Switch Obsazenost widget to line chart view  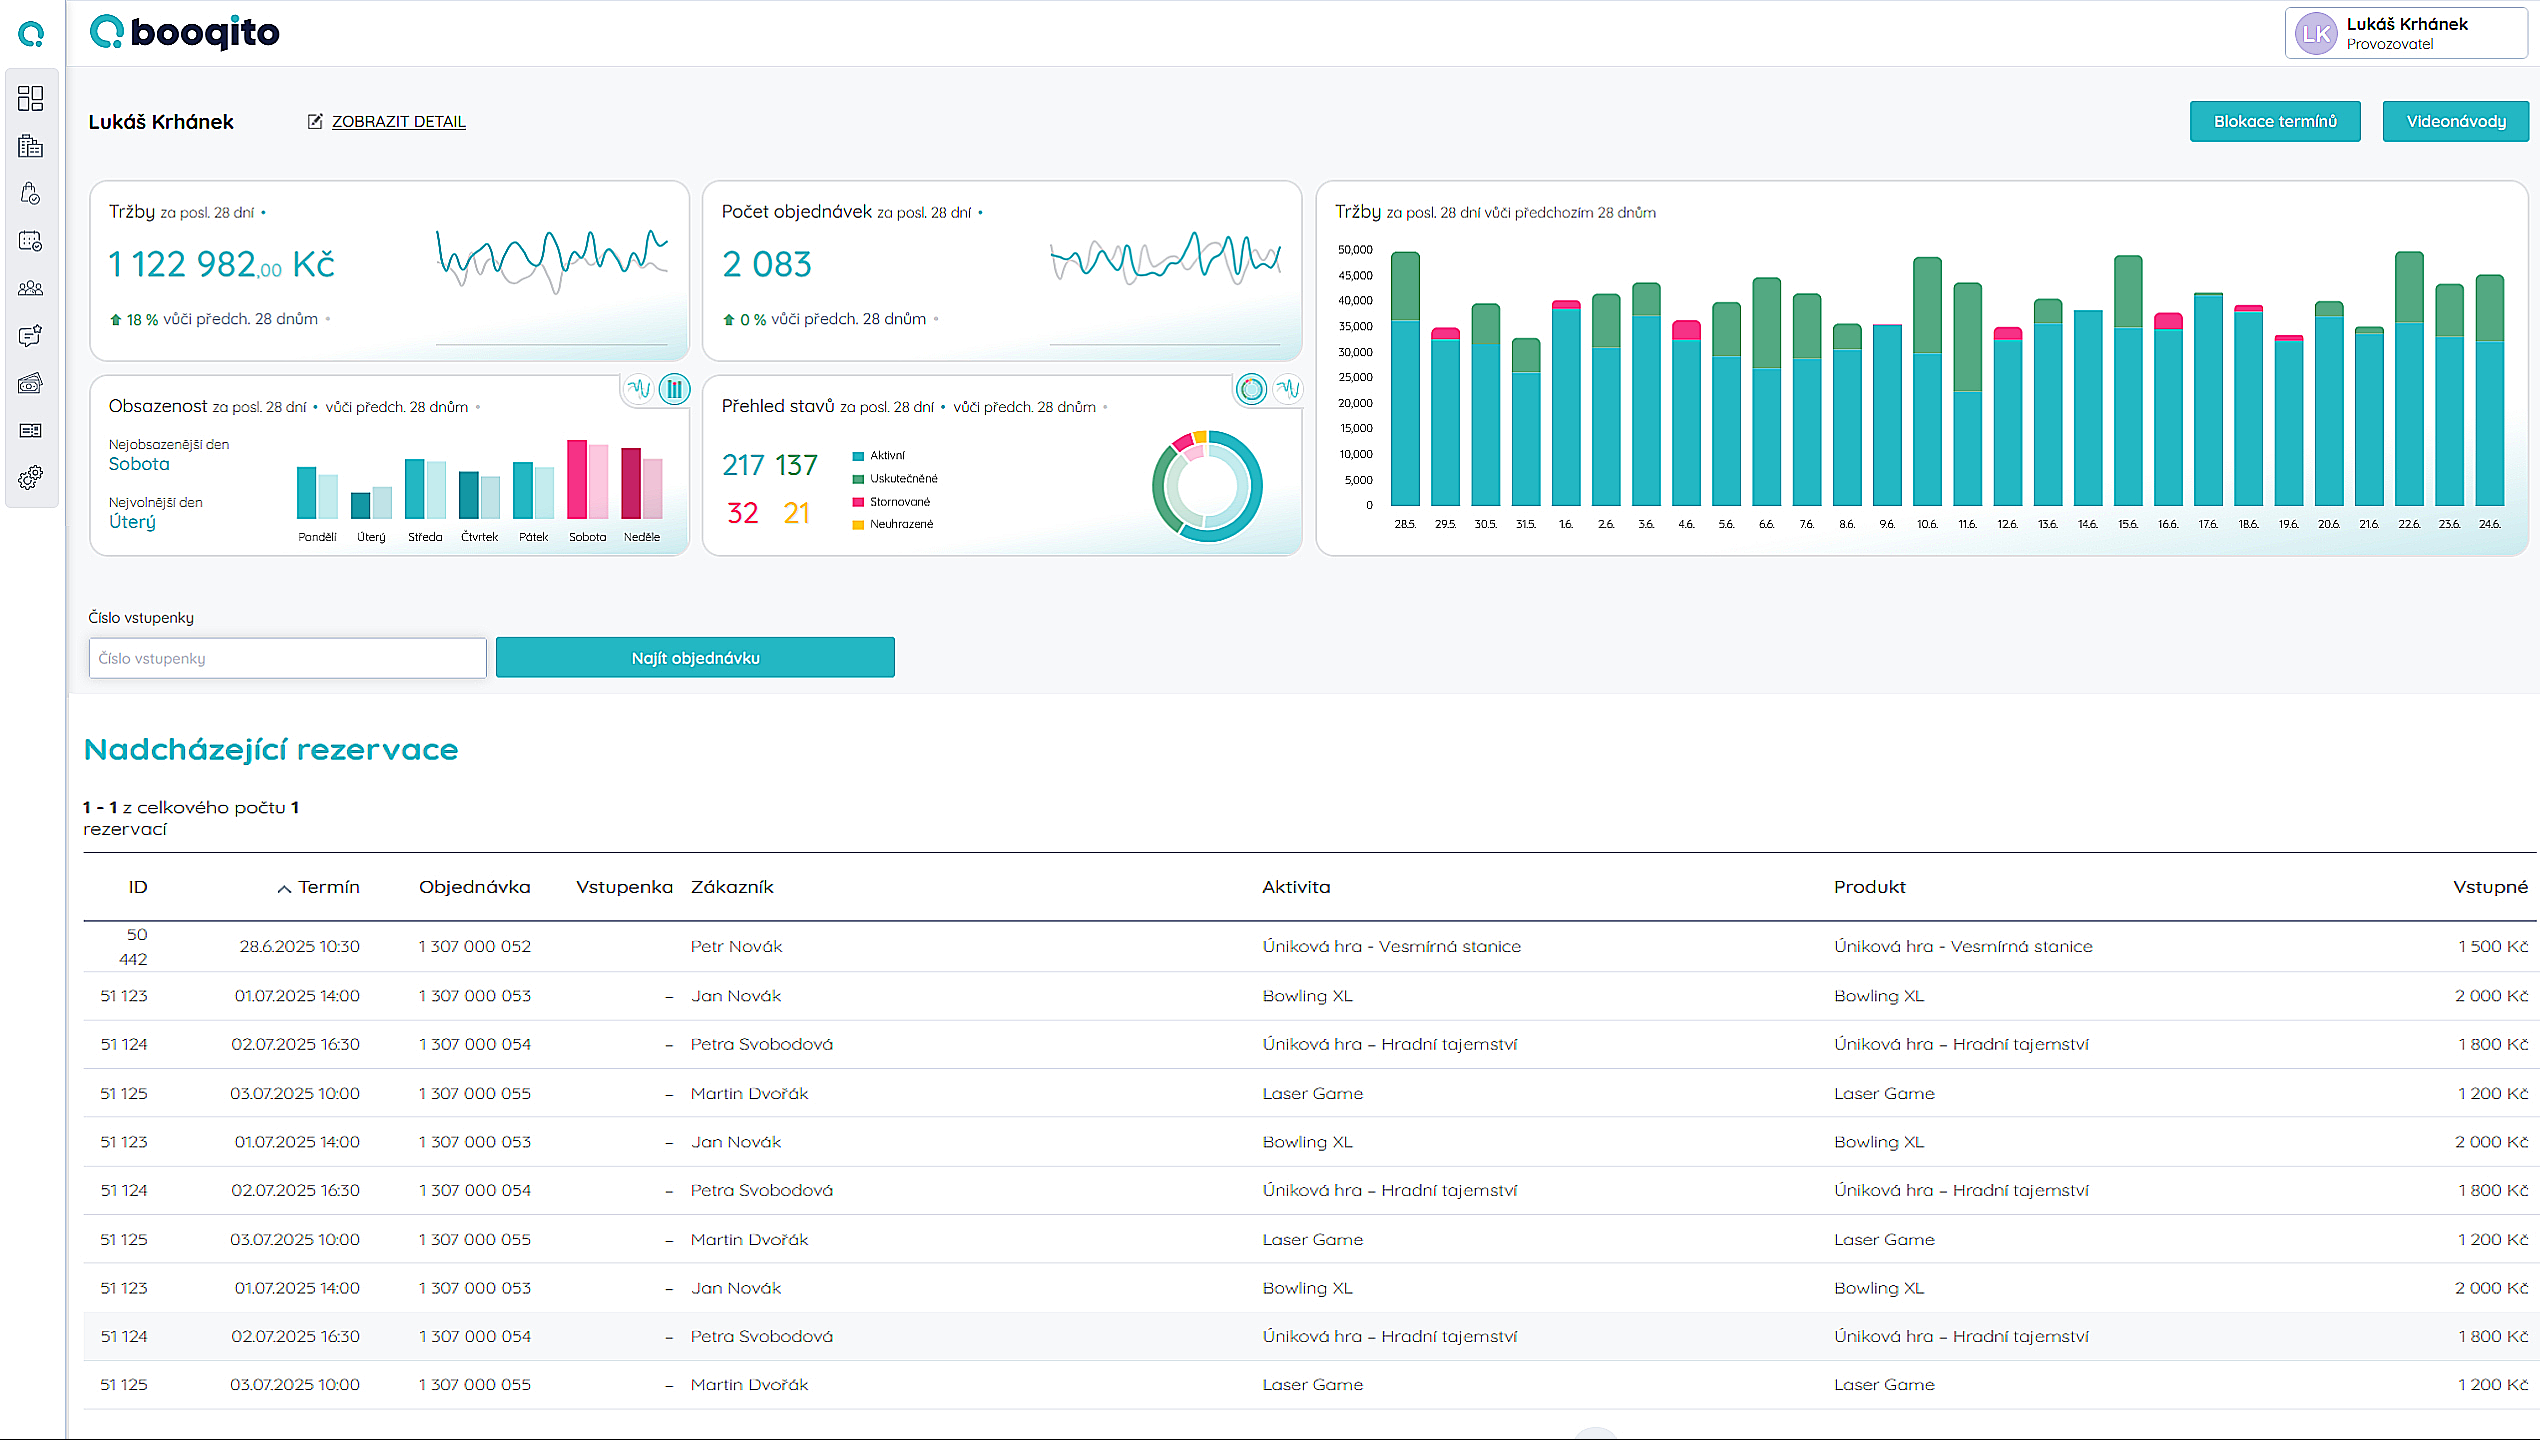tap(641, 389)
